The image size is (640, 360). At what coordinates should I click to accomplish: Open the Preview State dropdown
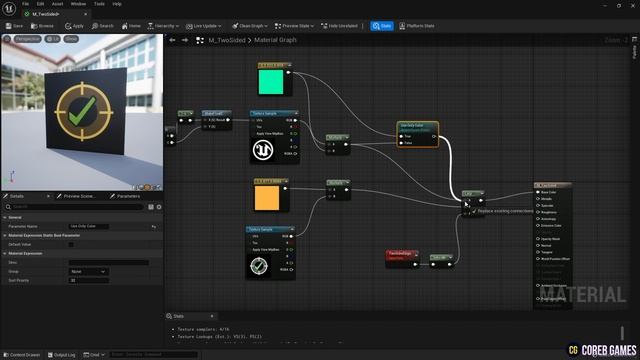tap(294, 26)
